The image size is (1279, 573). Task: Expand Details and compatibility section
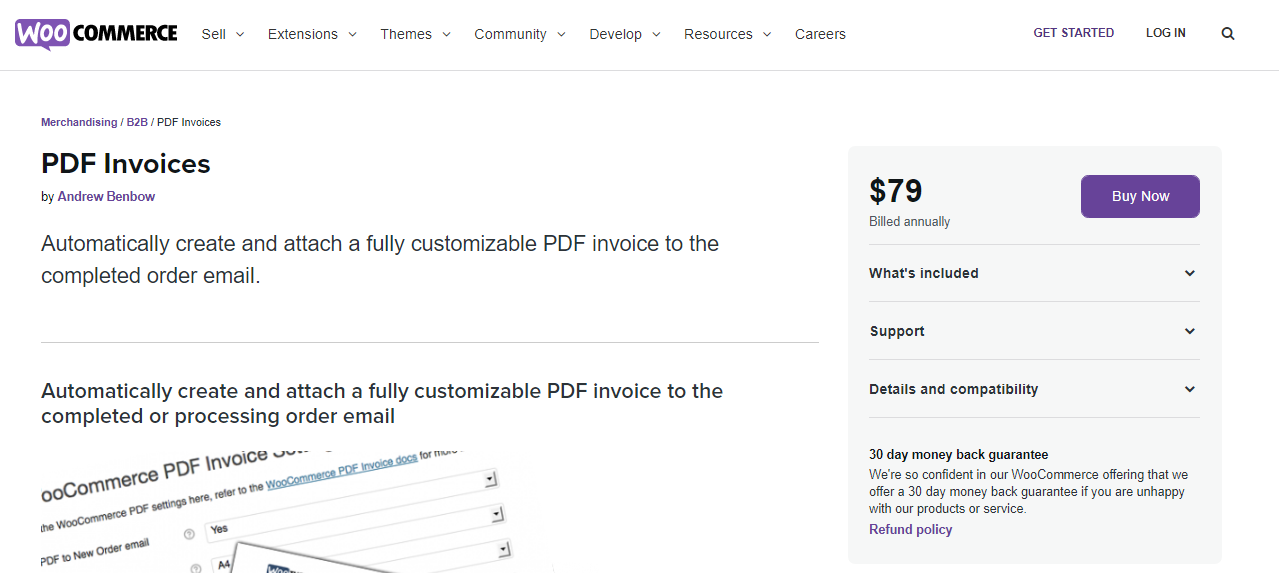(x=1034, y=389)
